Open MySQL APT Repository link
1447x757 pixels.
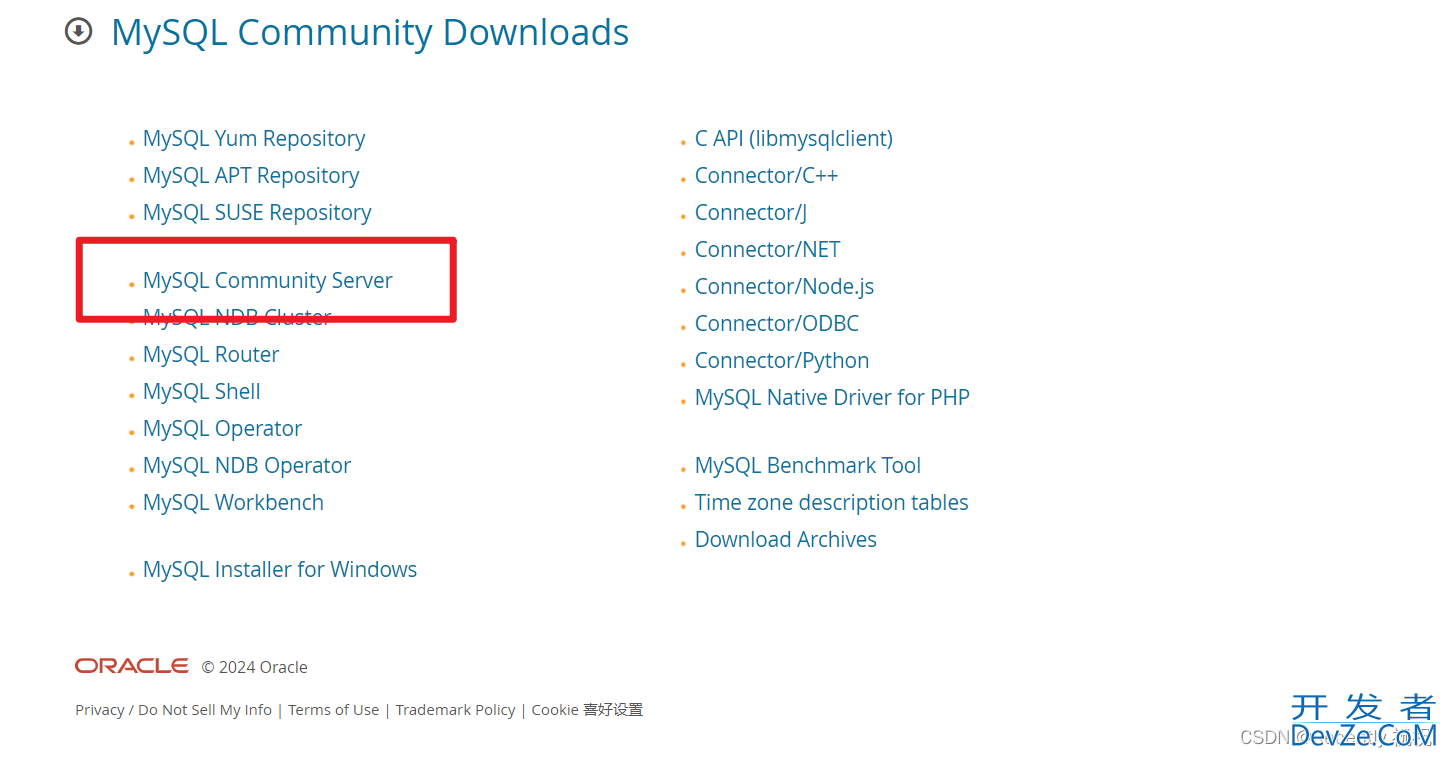(x=251, y=175)
